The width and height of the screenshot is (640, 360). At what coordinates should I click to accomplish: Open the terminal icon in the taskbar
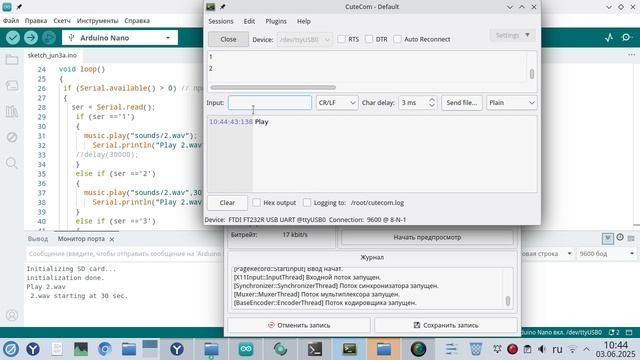click(315, 349)
